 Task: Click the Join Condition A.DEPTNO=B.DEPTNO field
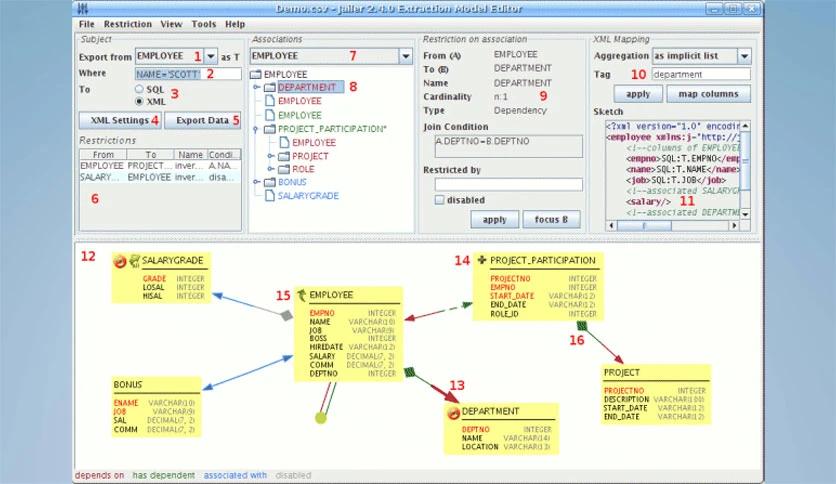pyautogui.click(x=509, y=146)
